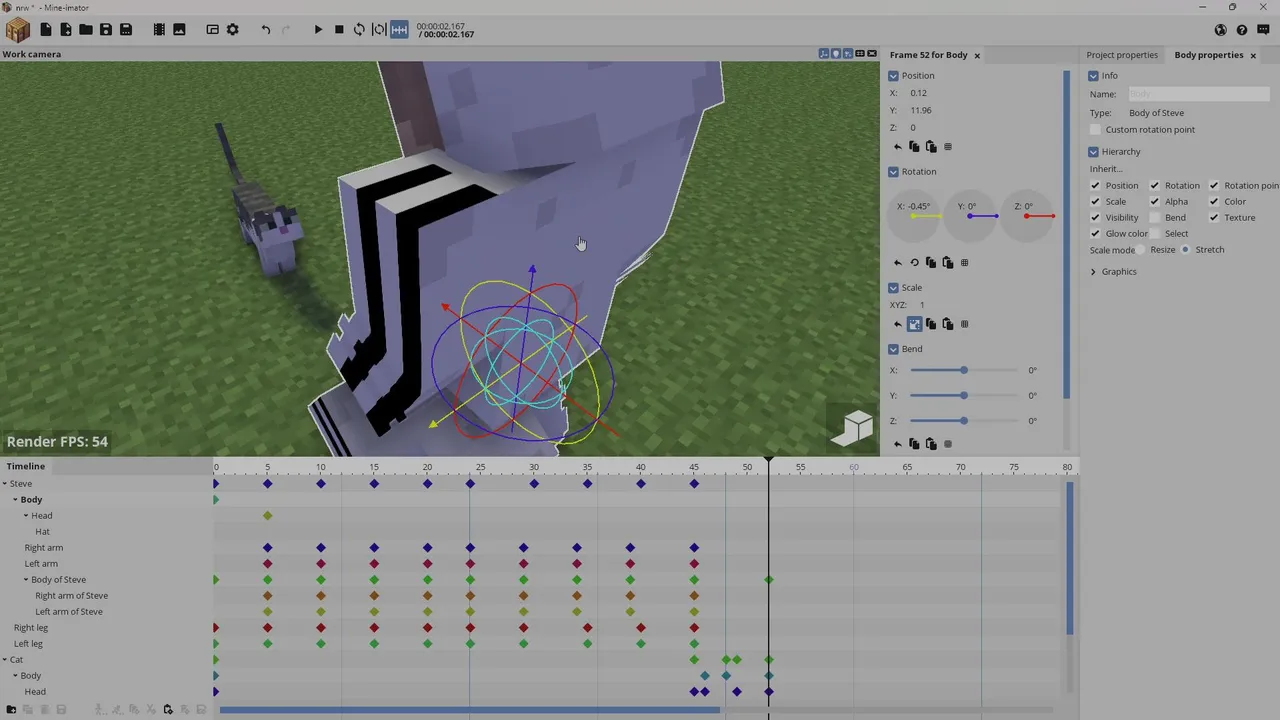This screenshot has width=1280, height=720.
Task: Toggle the secondary view window icon
Action: [x=212, y=30]
